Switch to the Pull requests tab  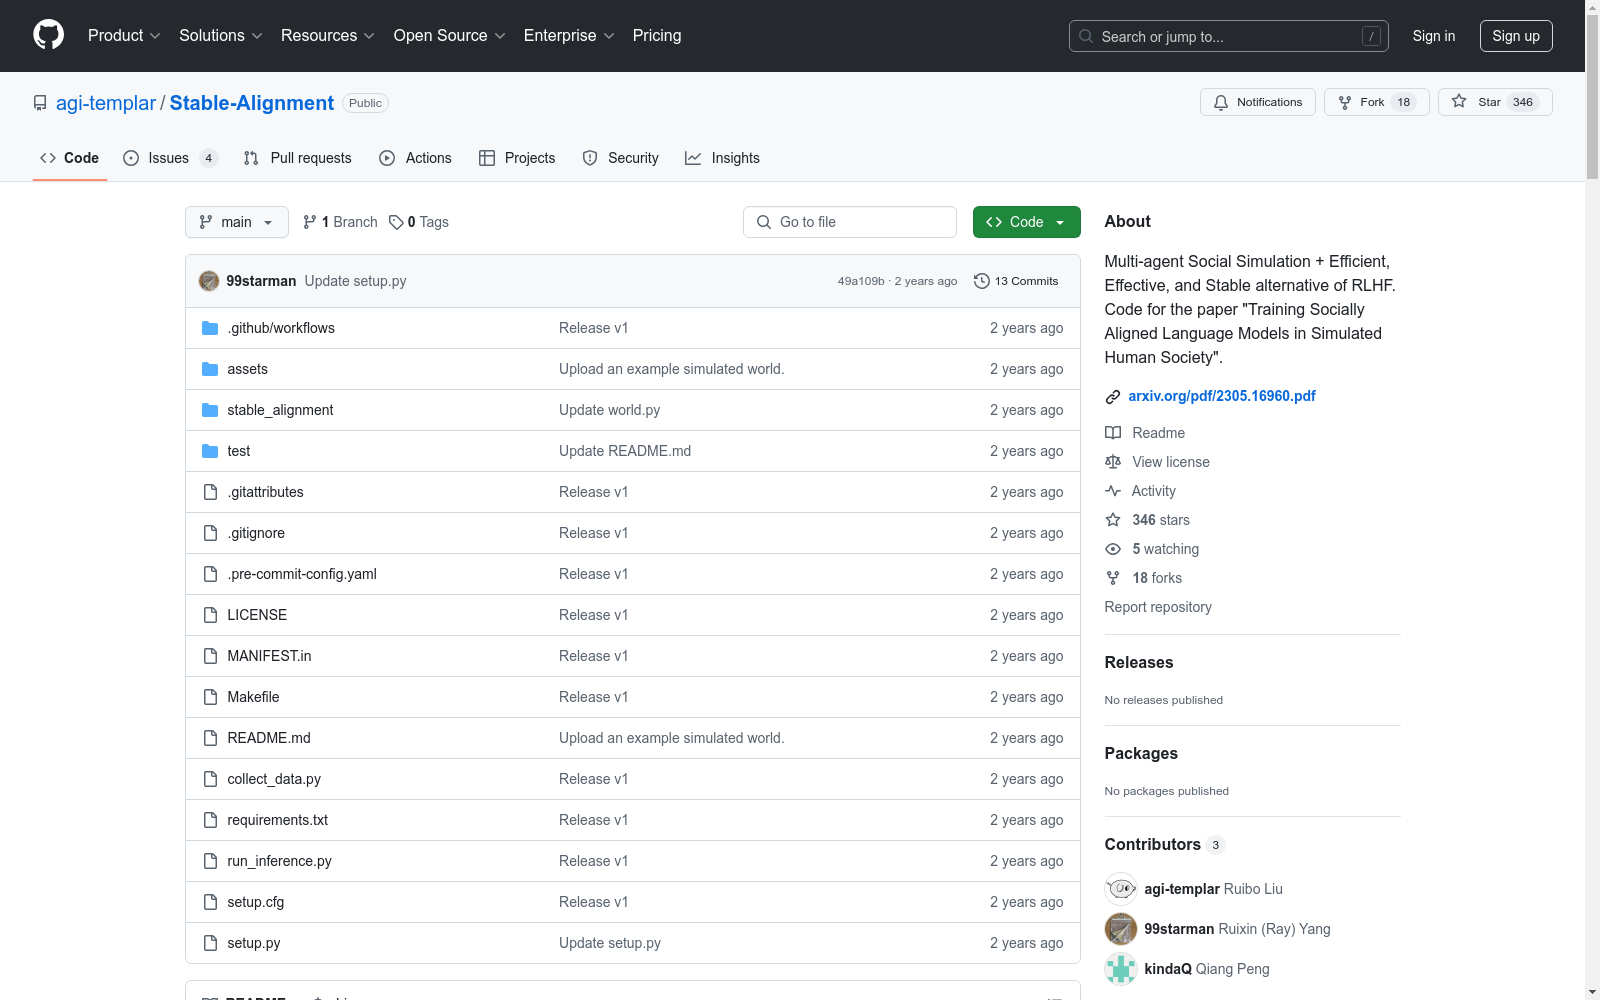(x=298, y=158)
